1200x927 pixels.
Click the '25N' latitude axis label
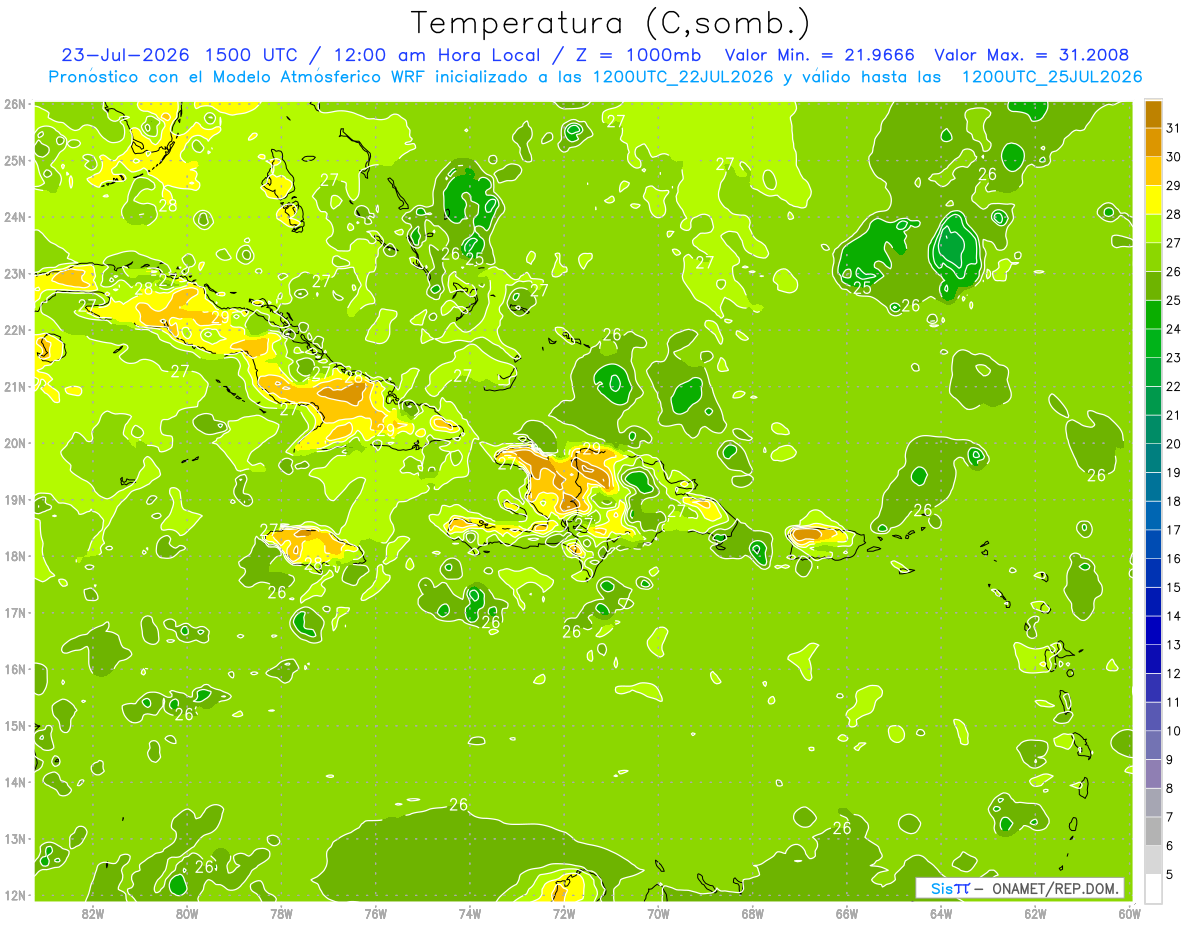16,160
